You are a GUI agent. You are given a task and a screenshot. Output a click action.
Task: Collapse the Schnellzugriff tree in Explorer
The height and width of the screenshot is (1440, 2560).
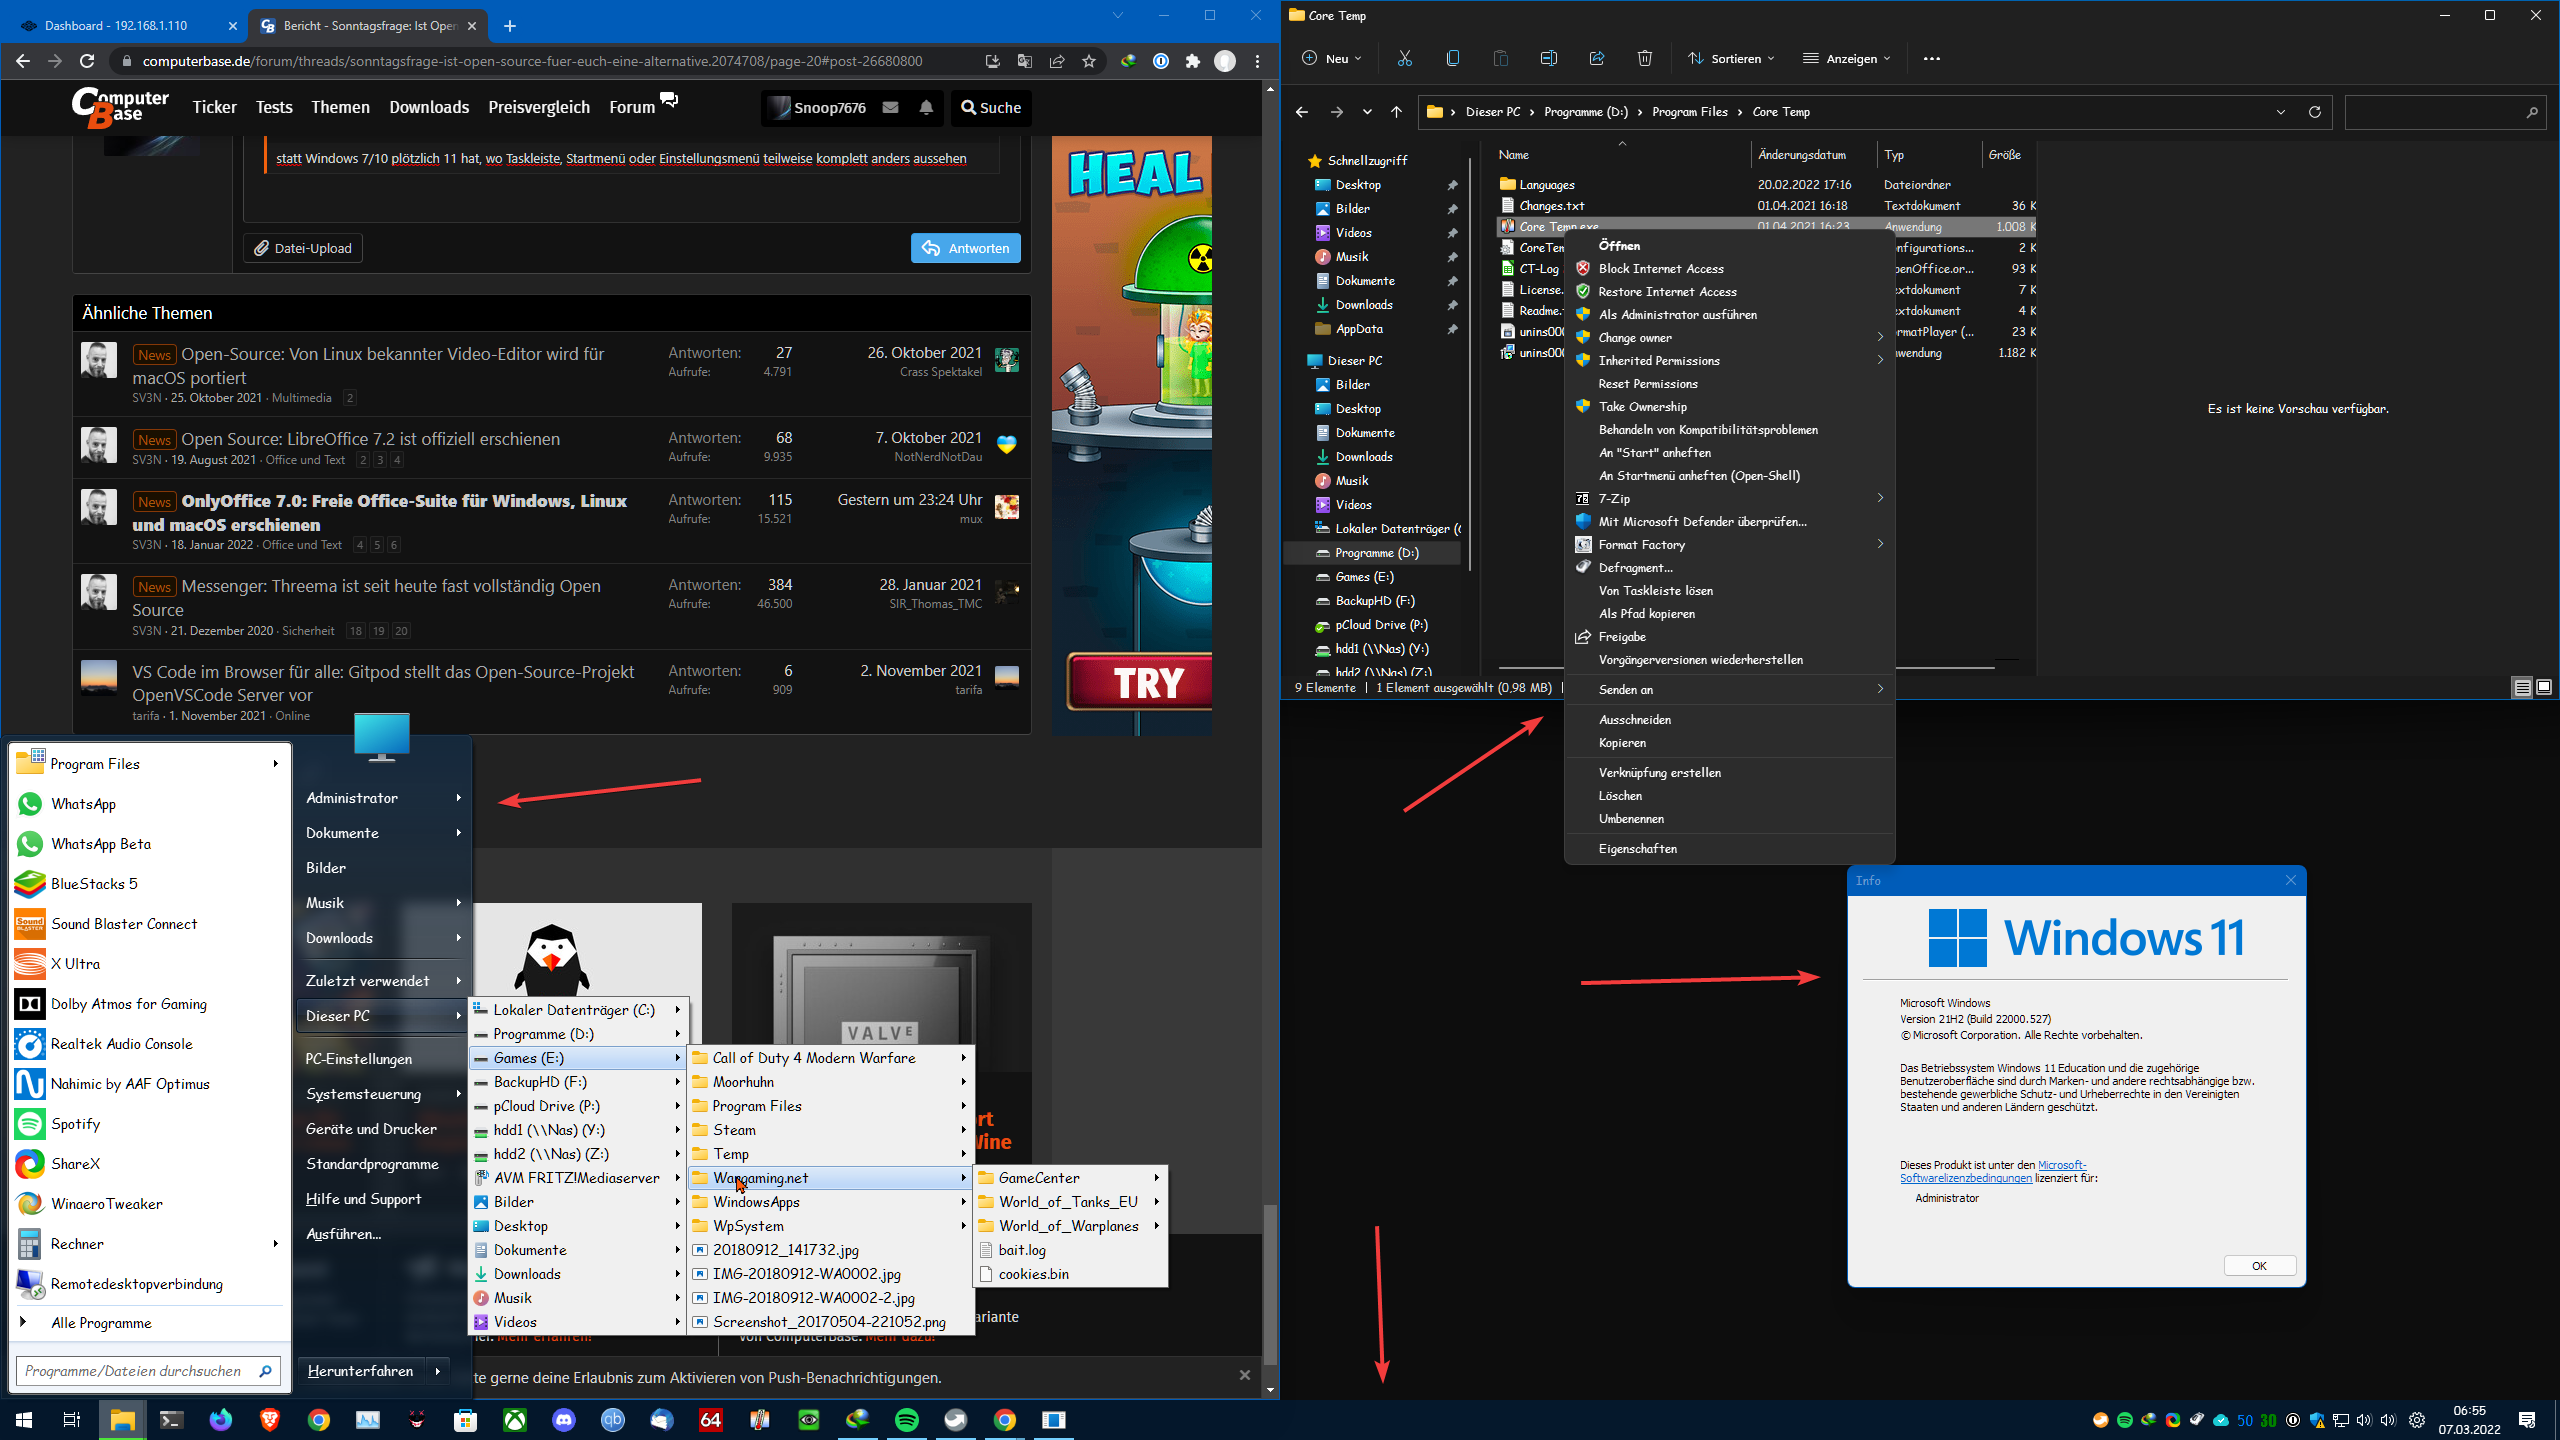pos(1297,160)
